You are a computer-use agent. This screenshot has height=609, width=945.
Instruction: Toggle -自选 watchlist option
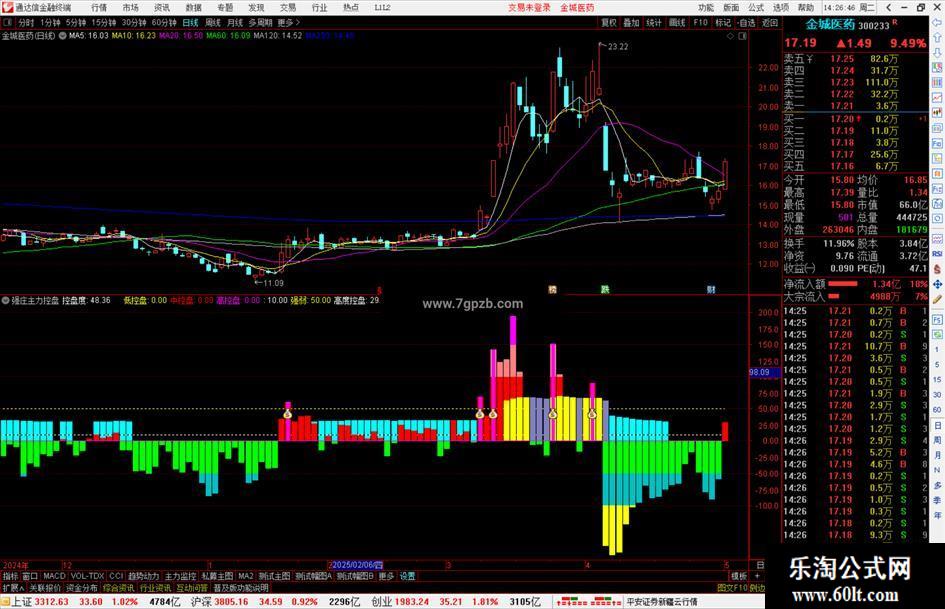click(746, 23)
